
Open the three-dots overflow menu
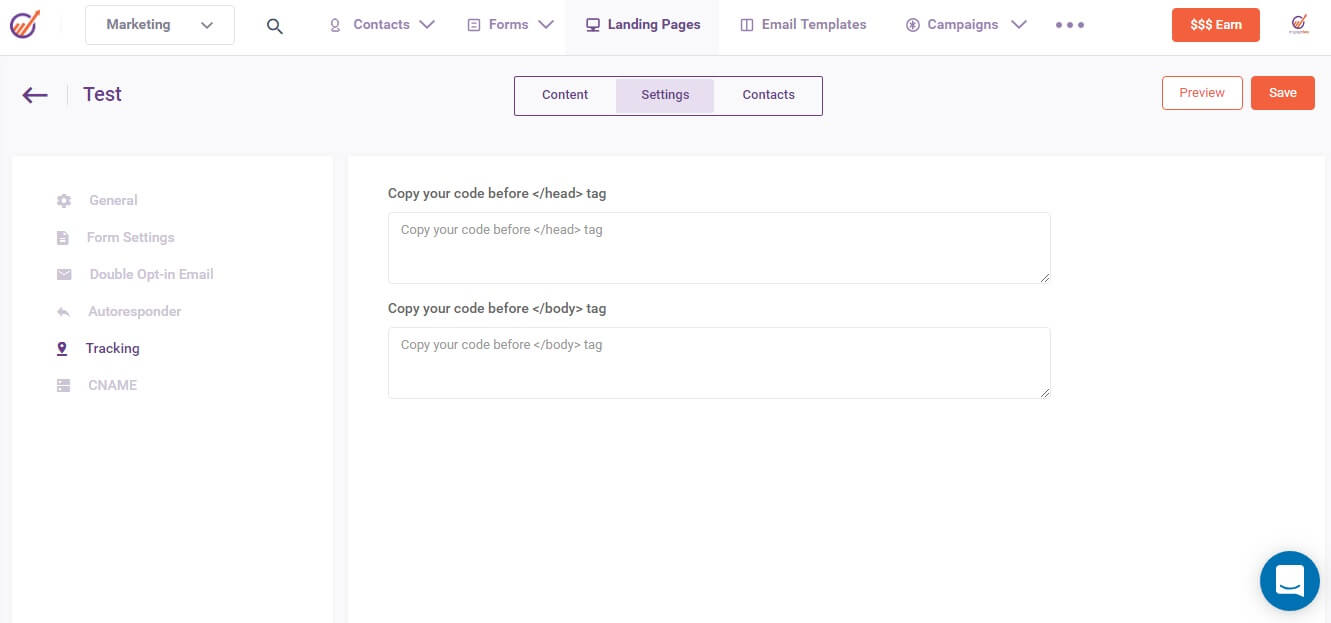pos(1069,24)
